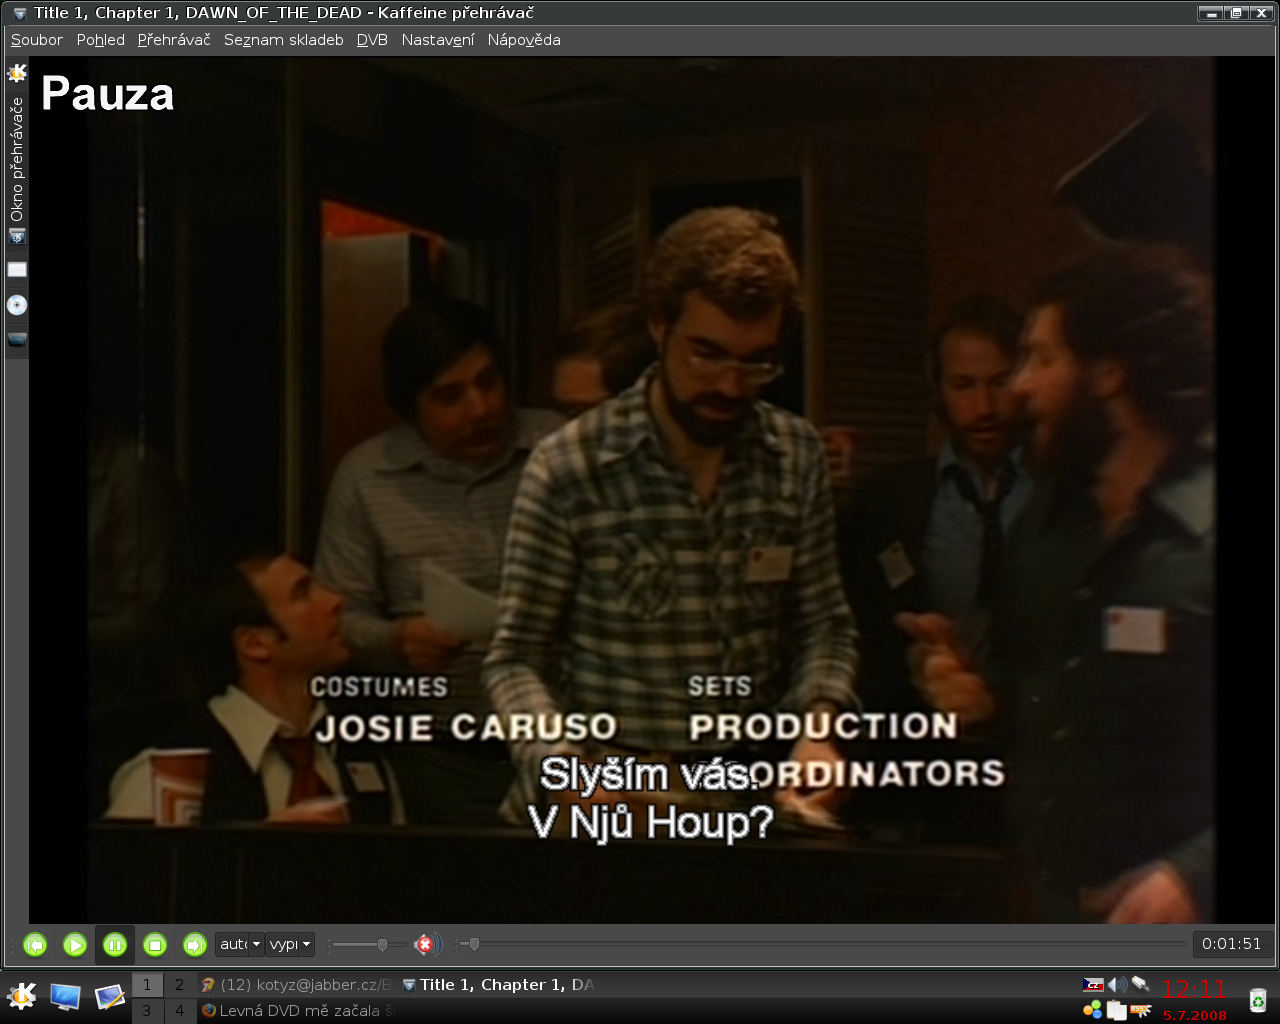Launch the picture editor panel icon
The image size is (1280, 1024).
coord(109,996)
